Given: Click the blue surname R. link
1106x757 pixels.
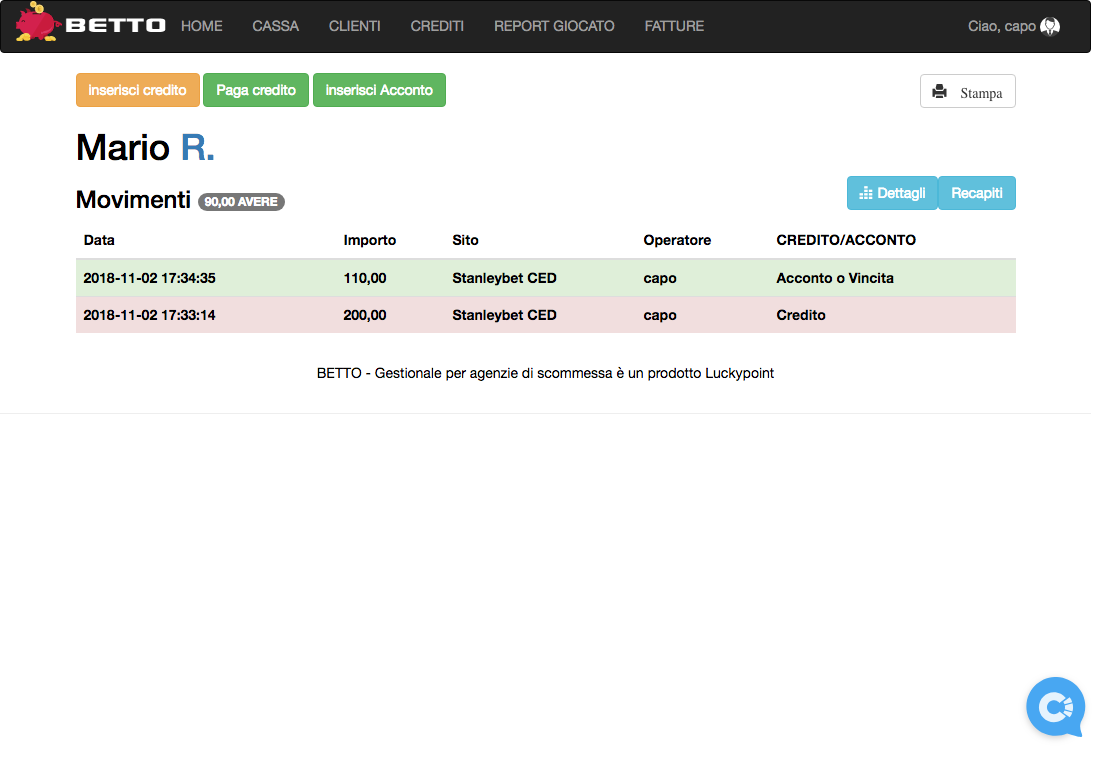Looking at the screenshot, I should (197, 148).
